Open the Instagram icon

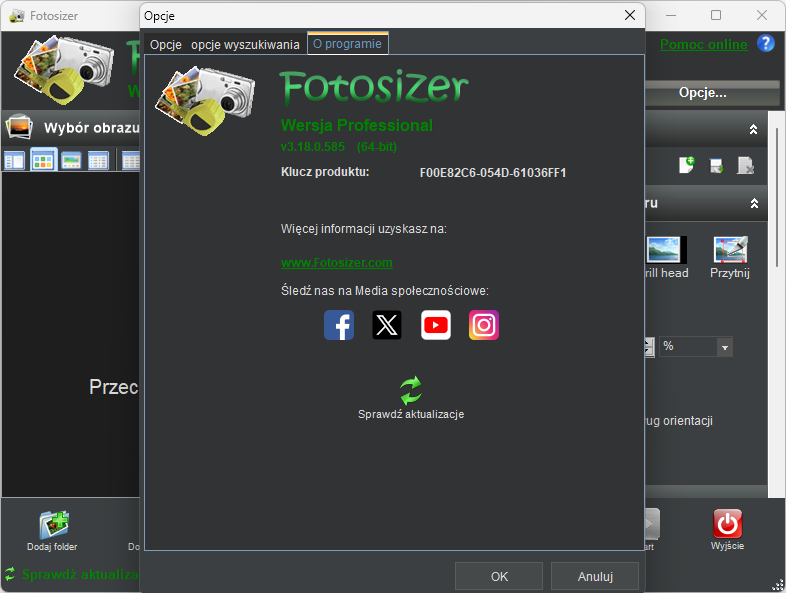click(484, 325)
